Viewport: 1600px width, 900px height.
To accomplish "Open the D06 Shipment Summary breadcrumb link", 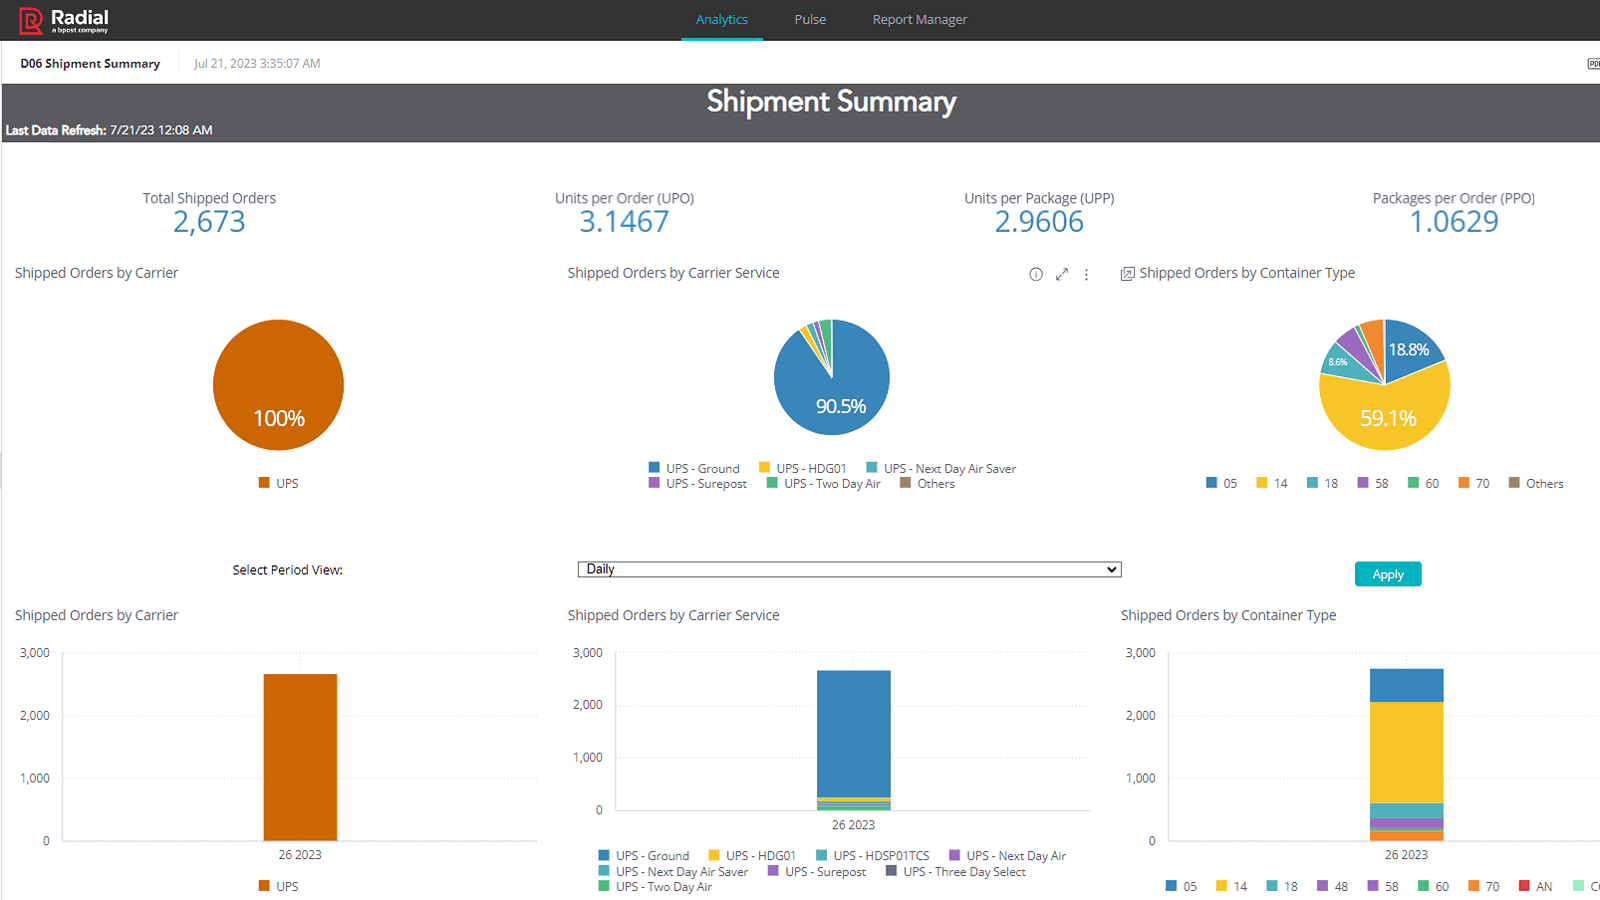I will click(89, 63).
